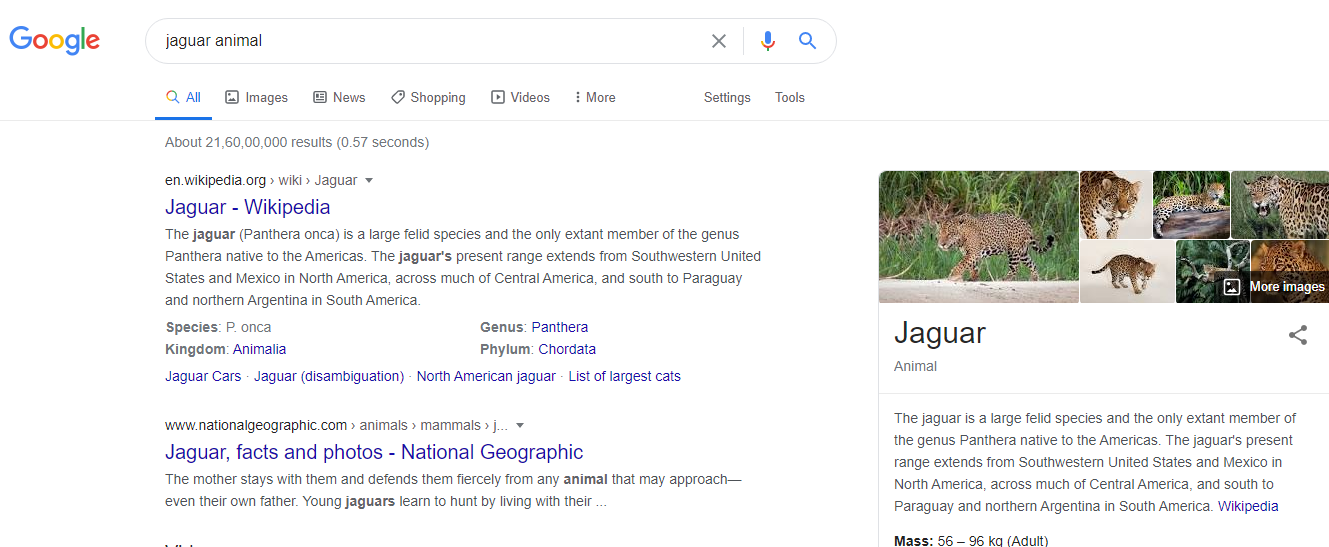Open the News tab
Image resolution: width=1329 pixels, height=547 pixels.
pos(339,98)
